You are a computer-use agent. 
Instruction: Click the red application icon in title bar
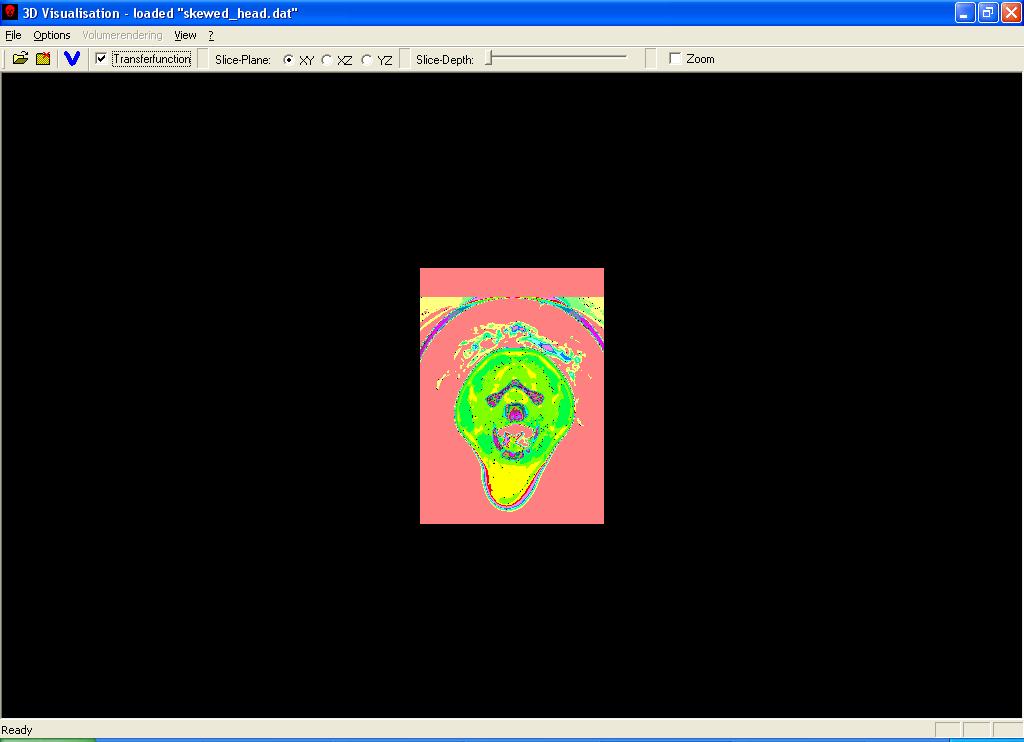(x=10, y=13)
